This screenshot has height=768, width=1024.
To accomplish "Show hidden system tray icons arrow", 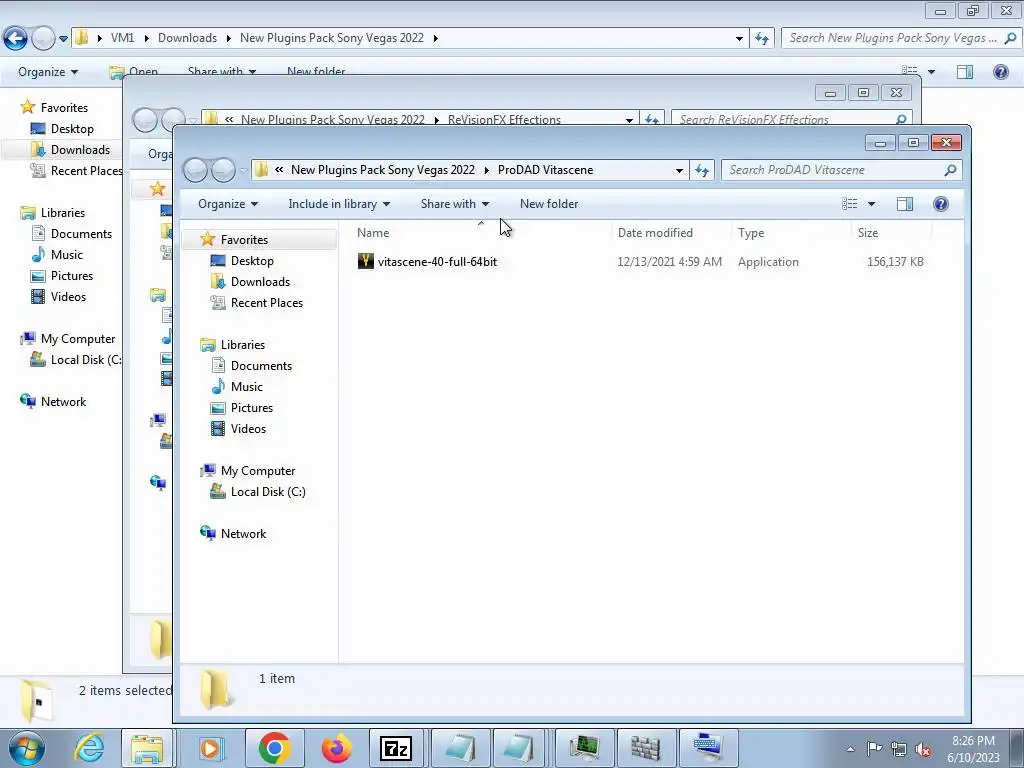I will tap(850, 749).
